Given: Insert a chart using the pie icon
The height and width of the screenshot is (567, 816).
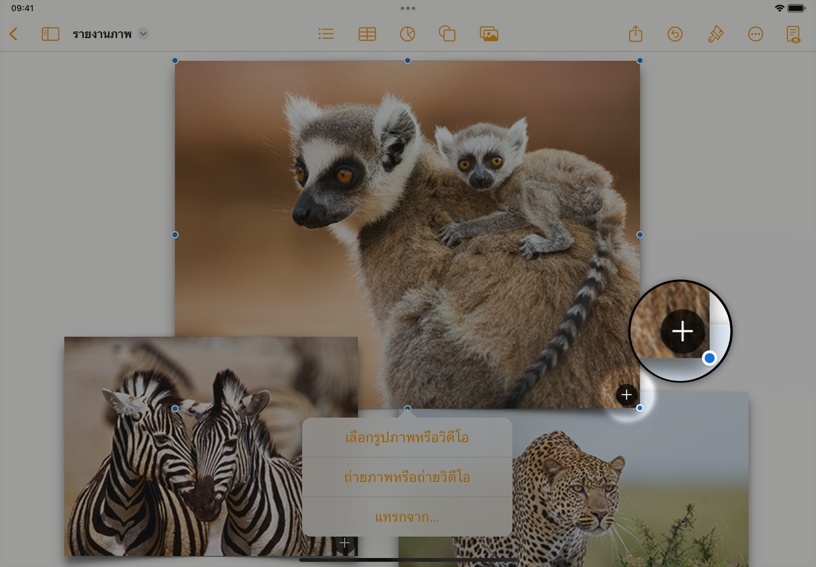Looking at the screenshot, I should click(407, 34).
